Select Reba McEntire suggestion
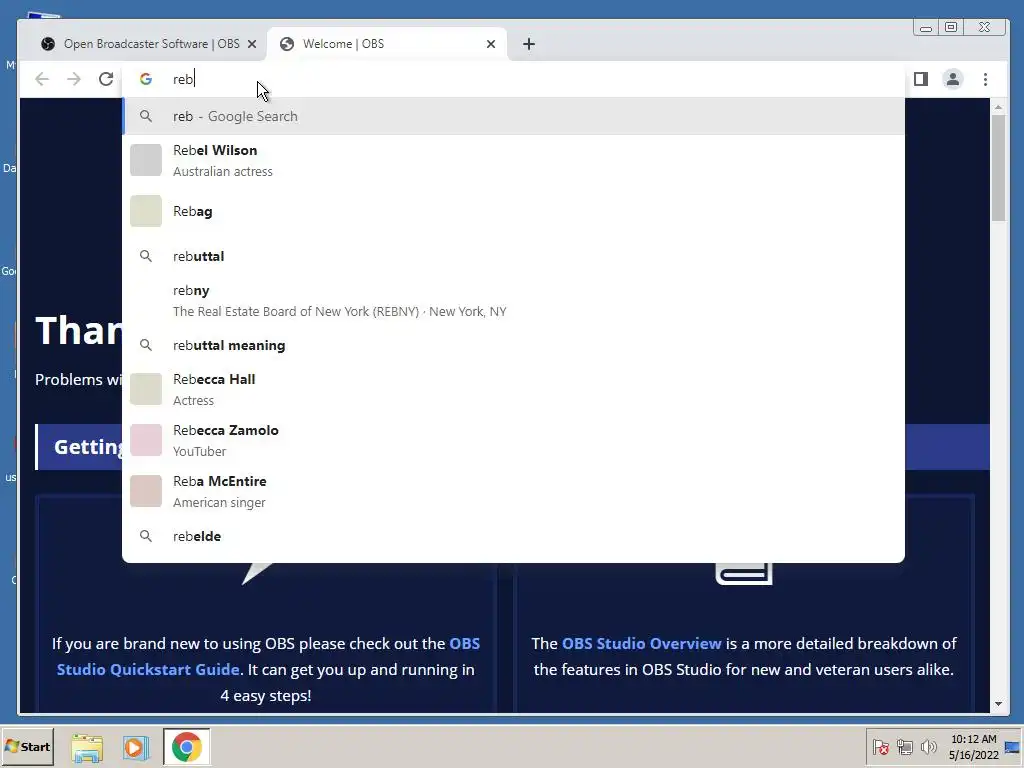Image resolution: width=1024 pixels, height=768 pixels. (513, 491)
